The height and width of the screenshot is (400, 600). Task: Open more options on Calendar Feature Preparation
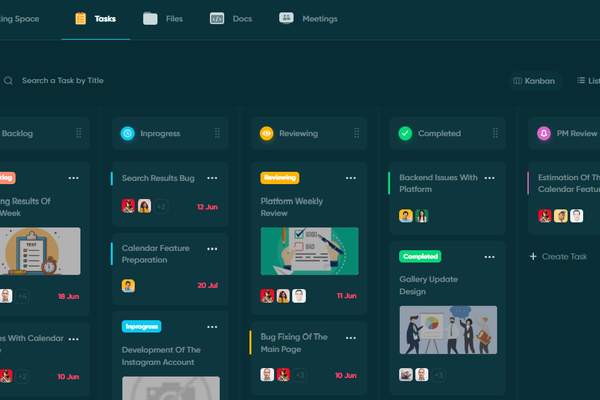point(212,249)
